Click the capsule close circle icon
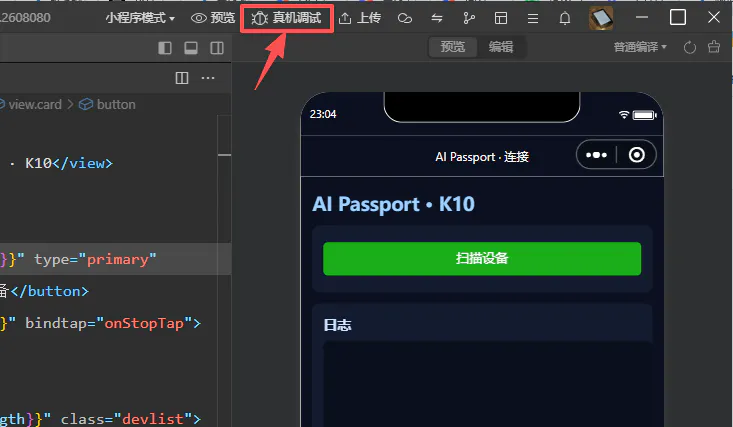 (x=637, y=155)
